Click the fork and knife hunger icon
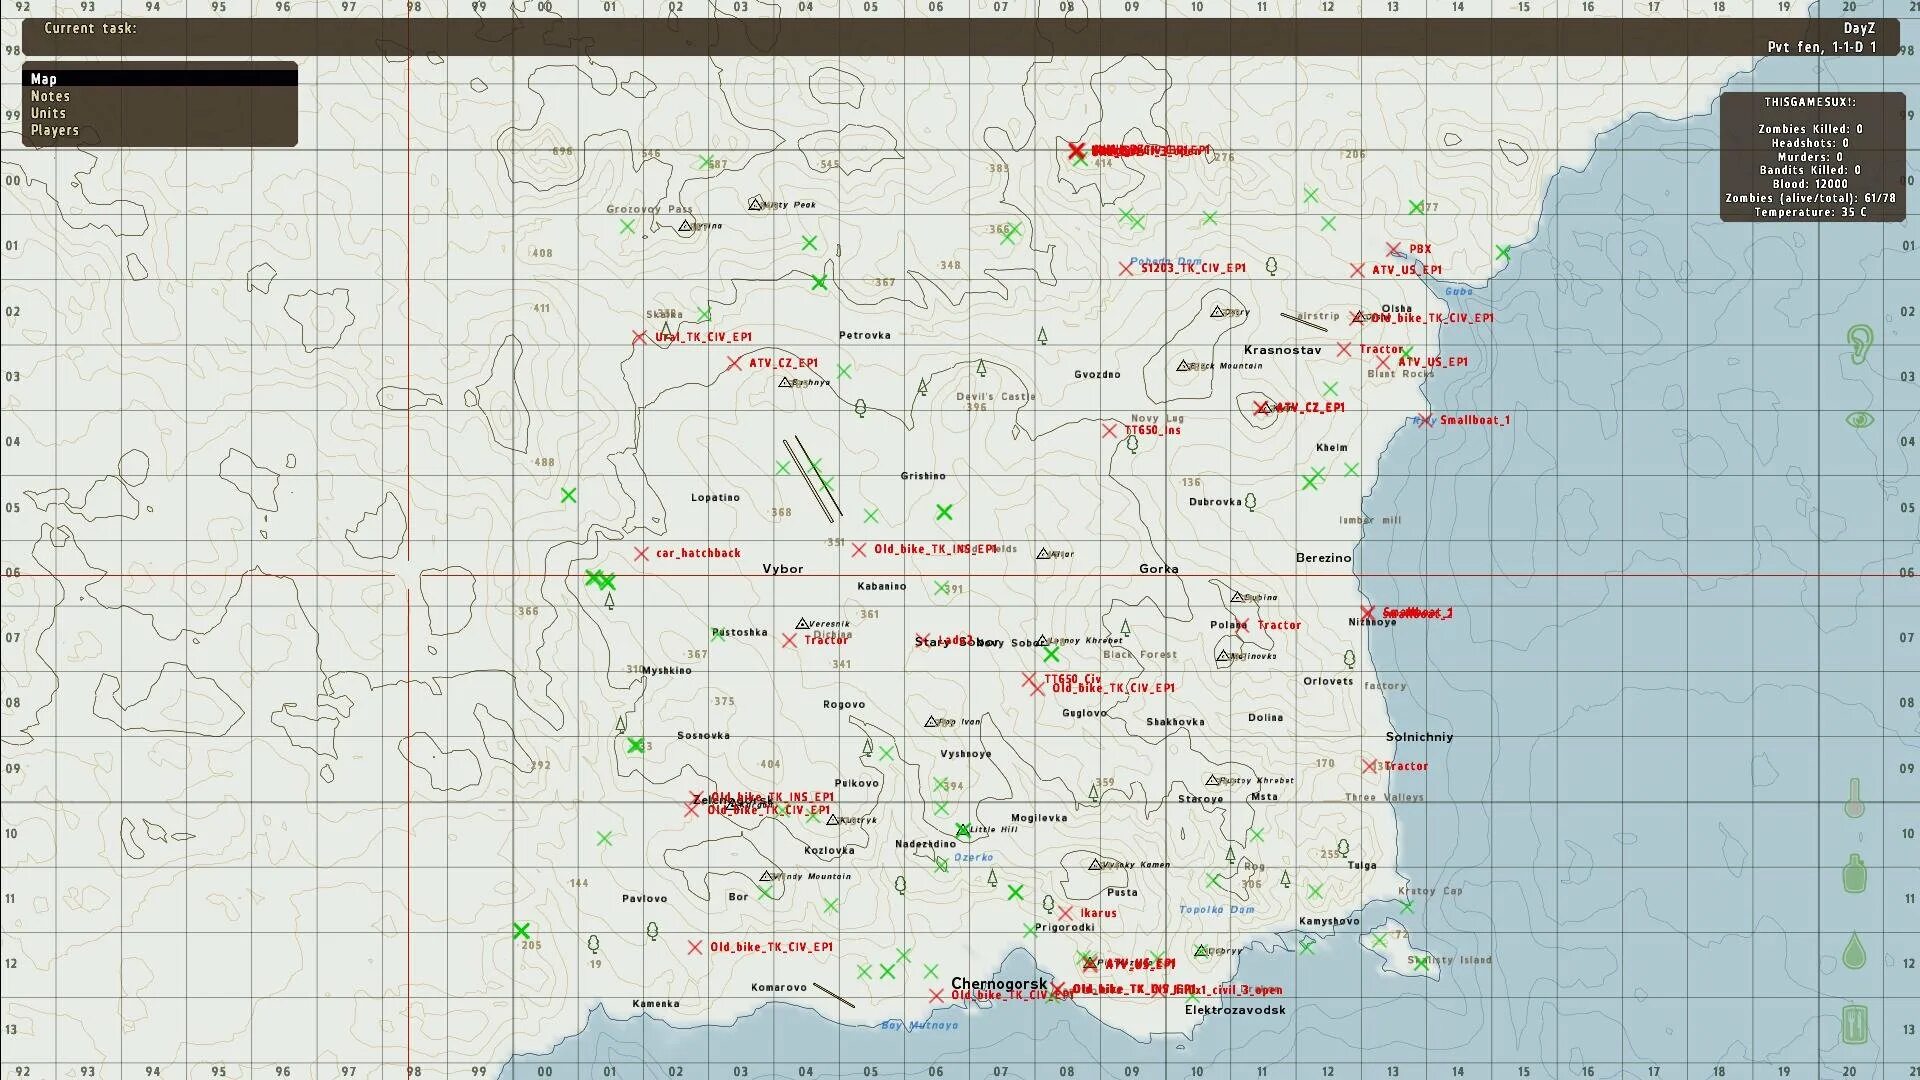1920x1080 pixels. click(1854, 1024)
